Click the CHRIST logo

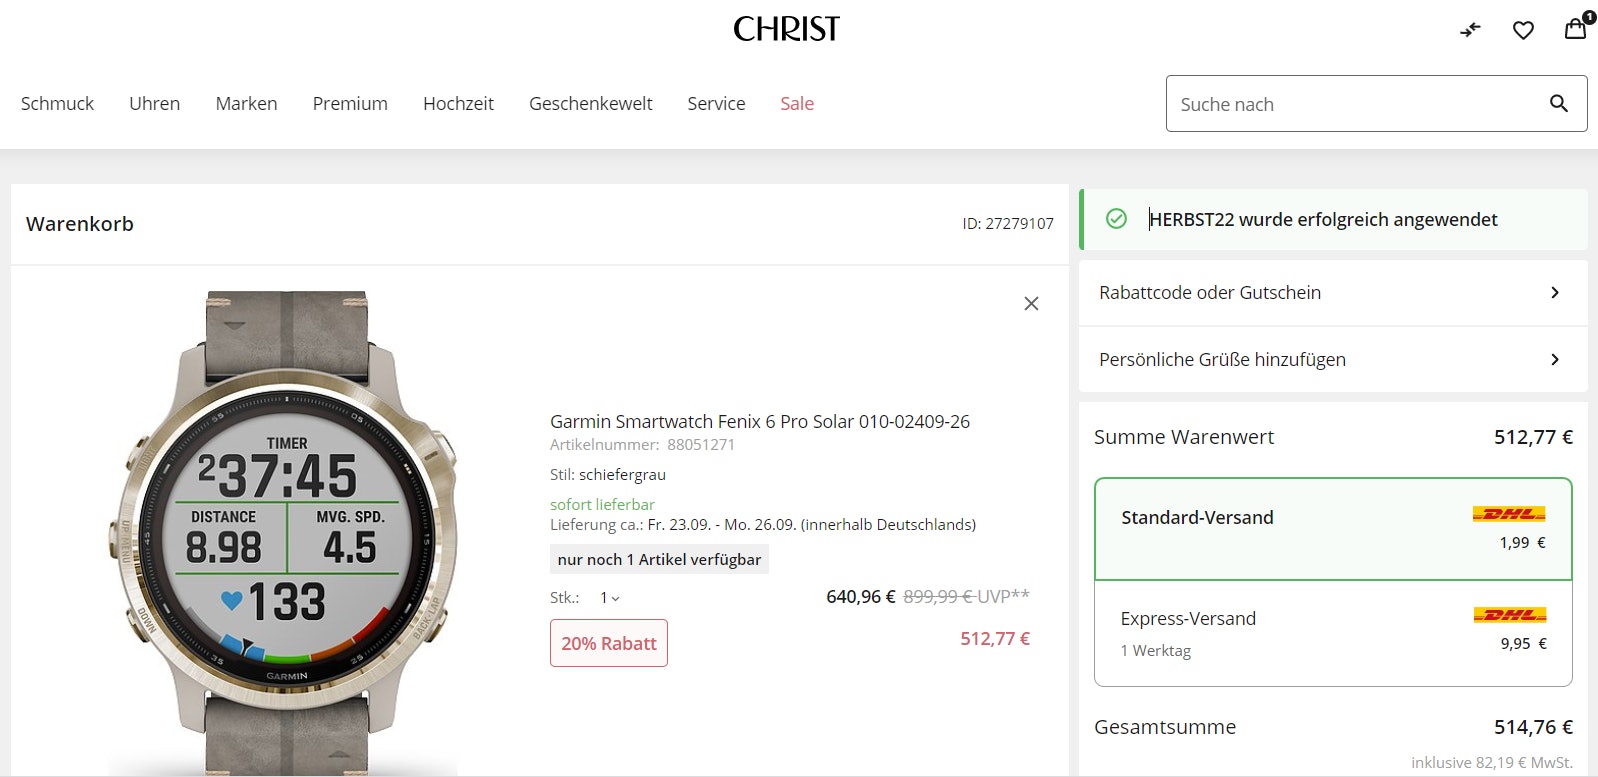coord(786,29)
